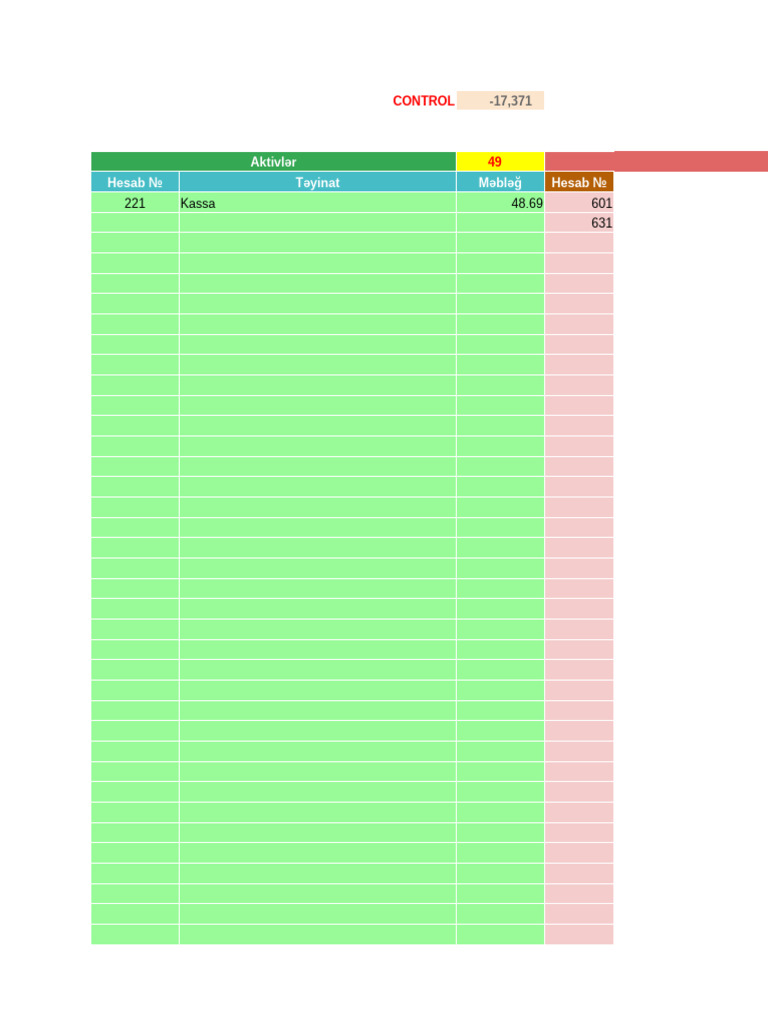
Task: Select the cell showing -17,371
Action: click(500, 101)
